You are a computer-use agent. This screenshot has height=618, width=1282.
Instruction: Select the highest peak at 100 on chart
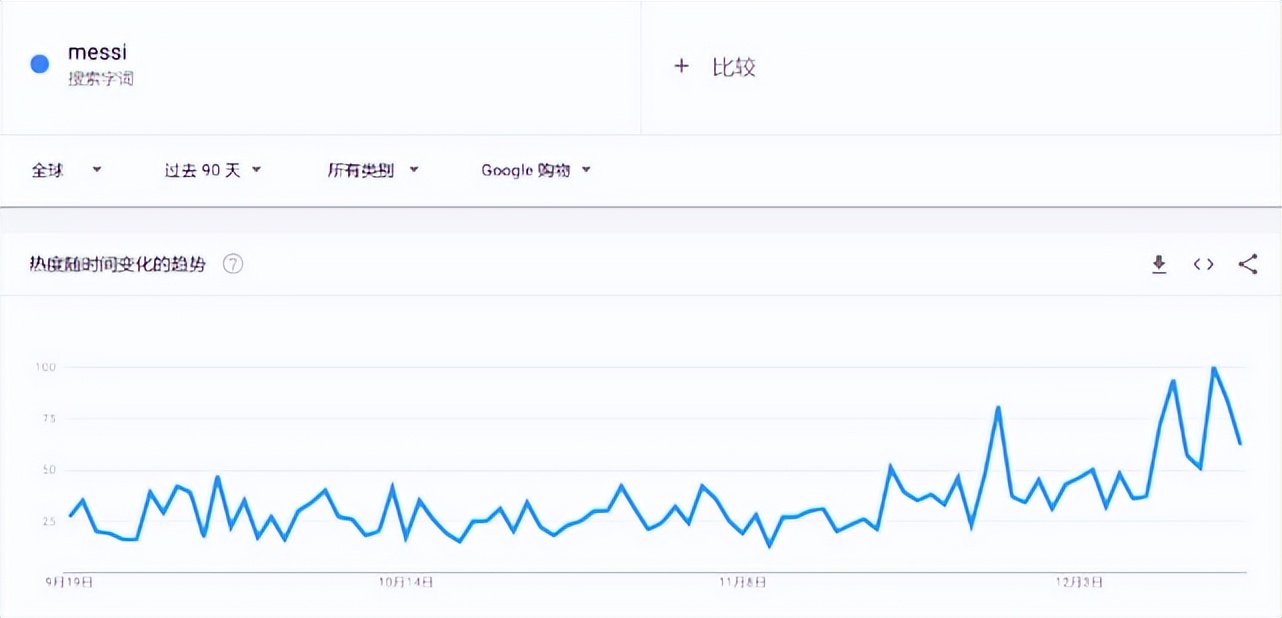click(1214, 368)
